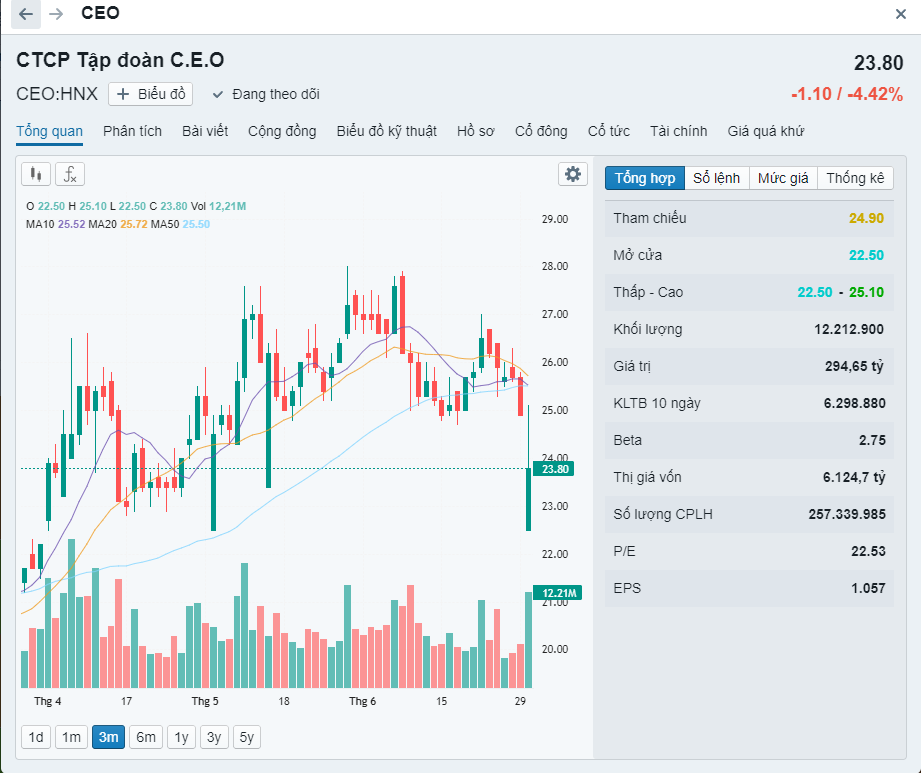
Task: Show the Mức giá panel tab
Action: (783, 178)
